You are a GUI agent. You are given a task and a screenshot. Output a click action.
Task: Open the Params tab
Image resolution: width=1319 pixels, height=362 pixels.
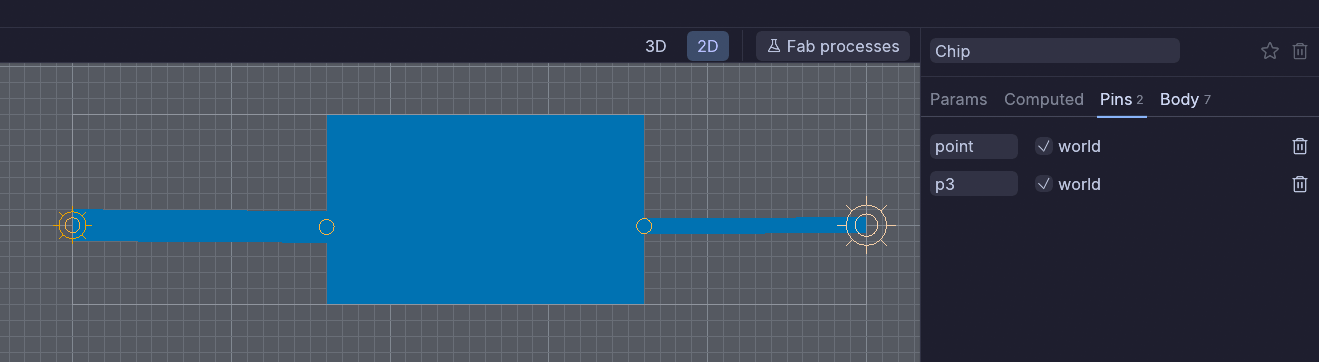(x=958, y=99)
